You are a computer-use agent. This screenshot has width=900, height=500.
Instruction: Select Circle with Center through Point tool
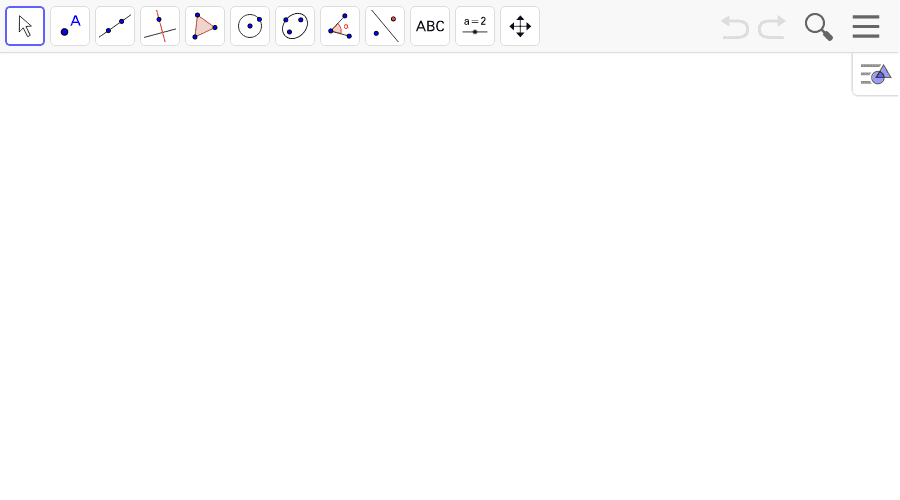click(250, 26)
